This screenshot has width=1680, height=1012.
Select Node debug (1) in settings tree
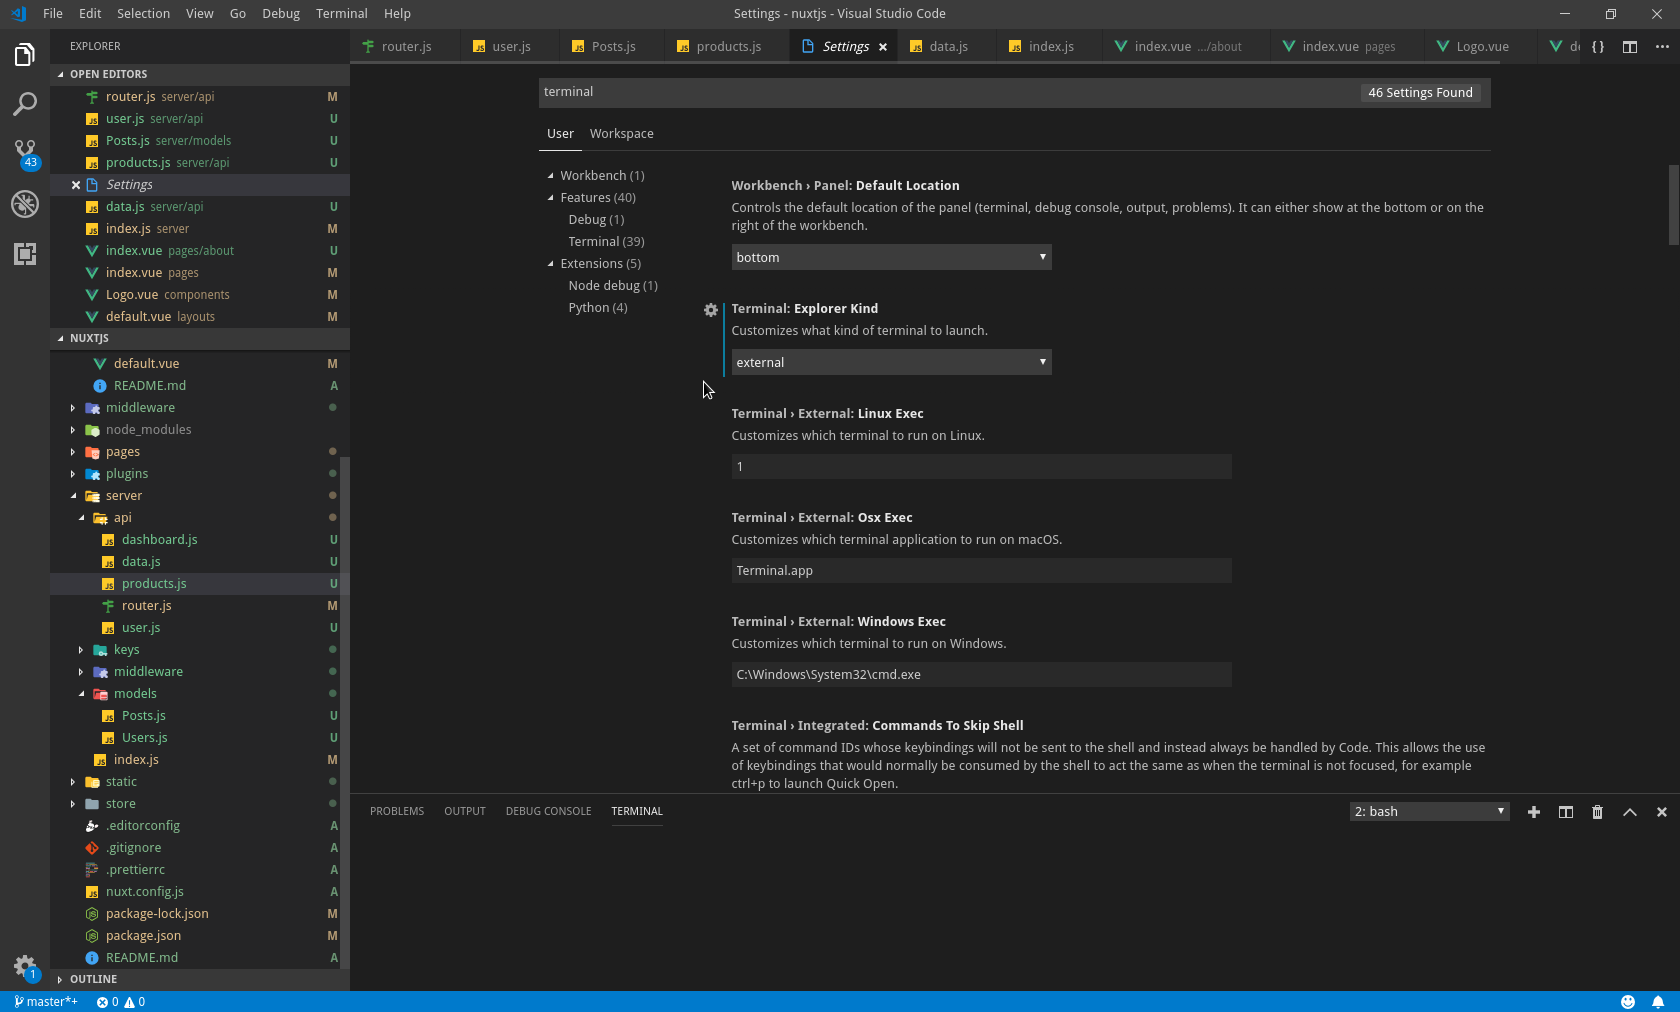(x=613, y=286)
